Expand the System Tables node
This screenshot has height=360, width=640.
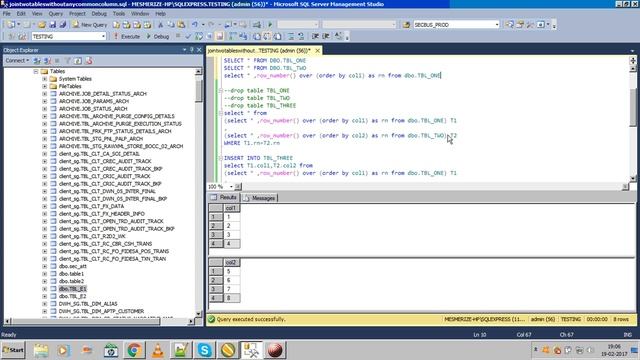44,79
